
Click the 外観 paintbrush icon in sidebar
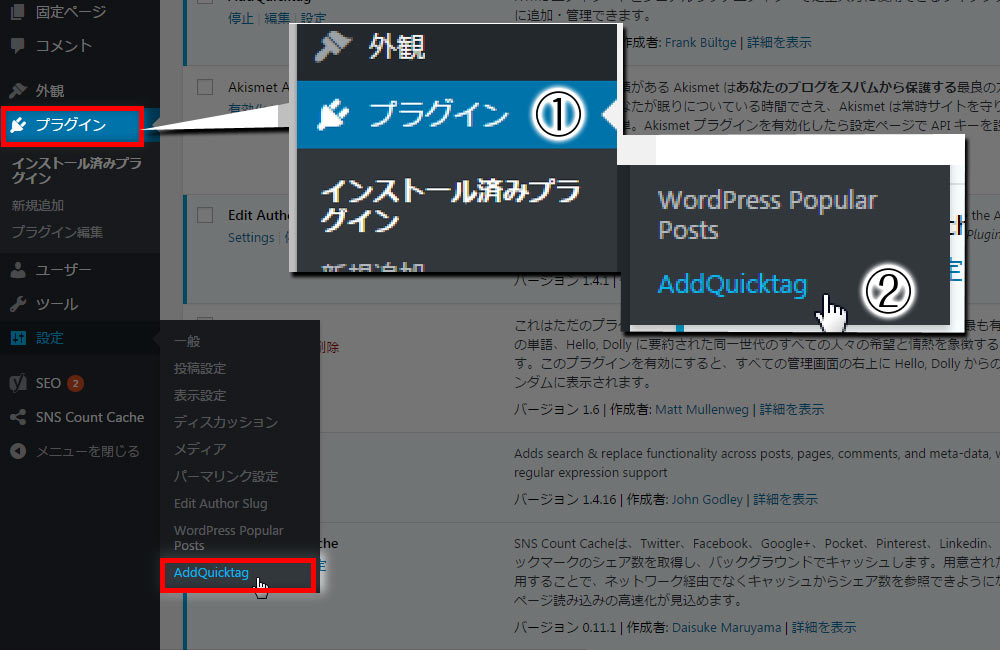click(x=18, y=91)
